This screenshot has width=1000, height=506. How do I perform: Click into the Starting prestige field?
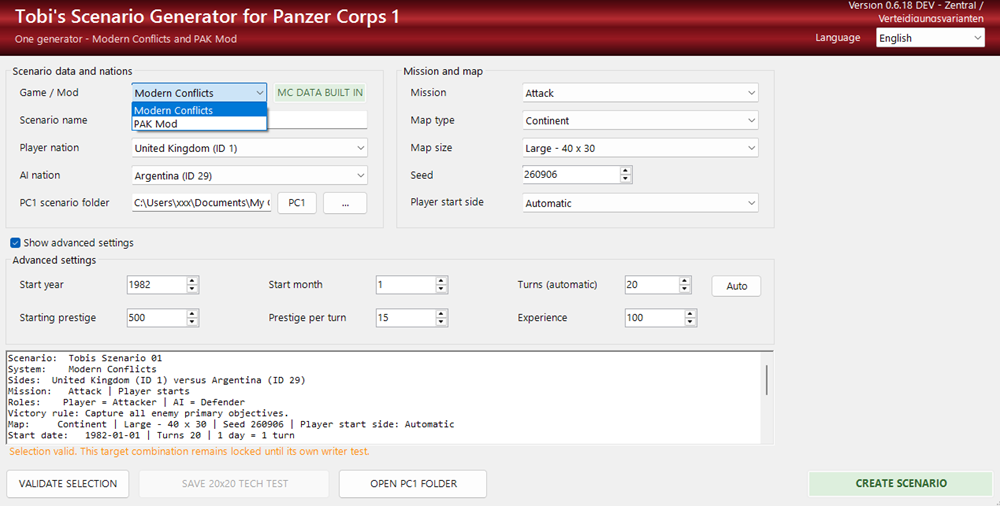coord(157,318)
